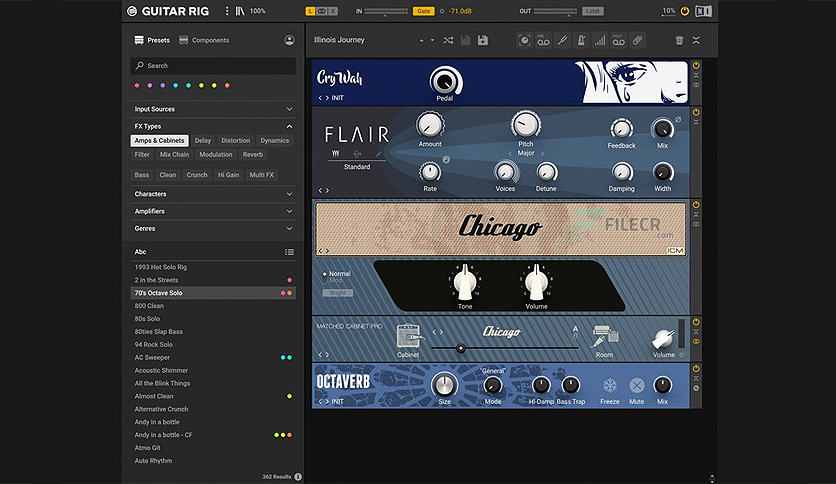The height and width of the screenshot is (484, 836).
Task: Toggle the output Limit button
Action: coord(593,11)
